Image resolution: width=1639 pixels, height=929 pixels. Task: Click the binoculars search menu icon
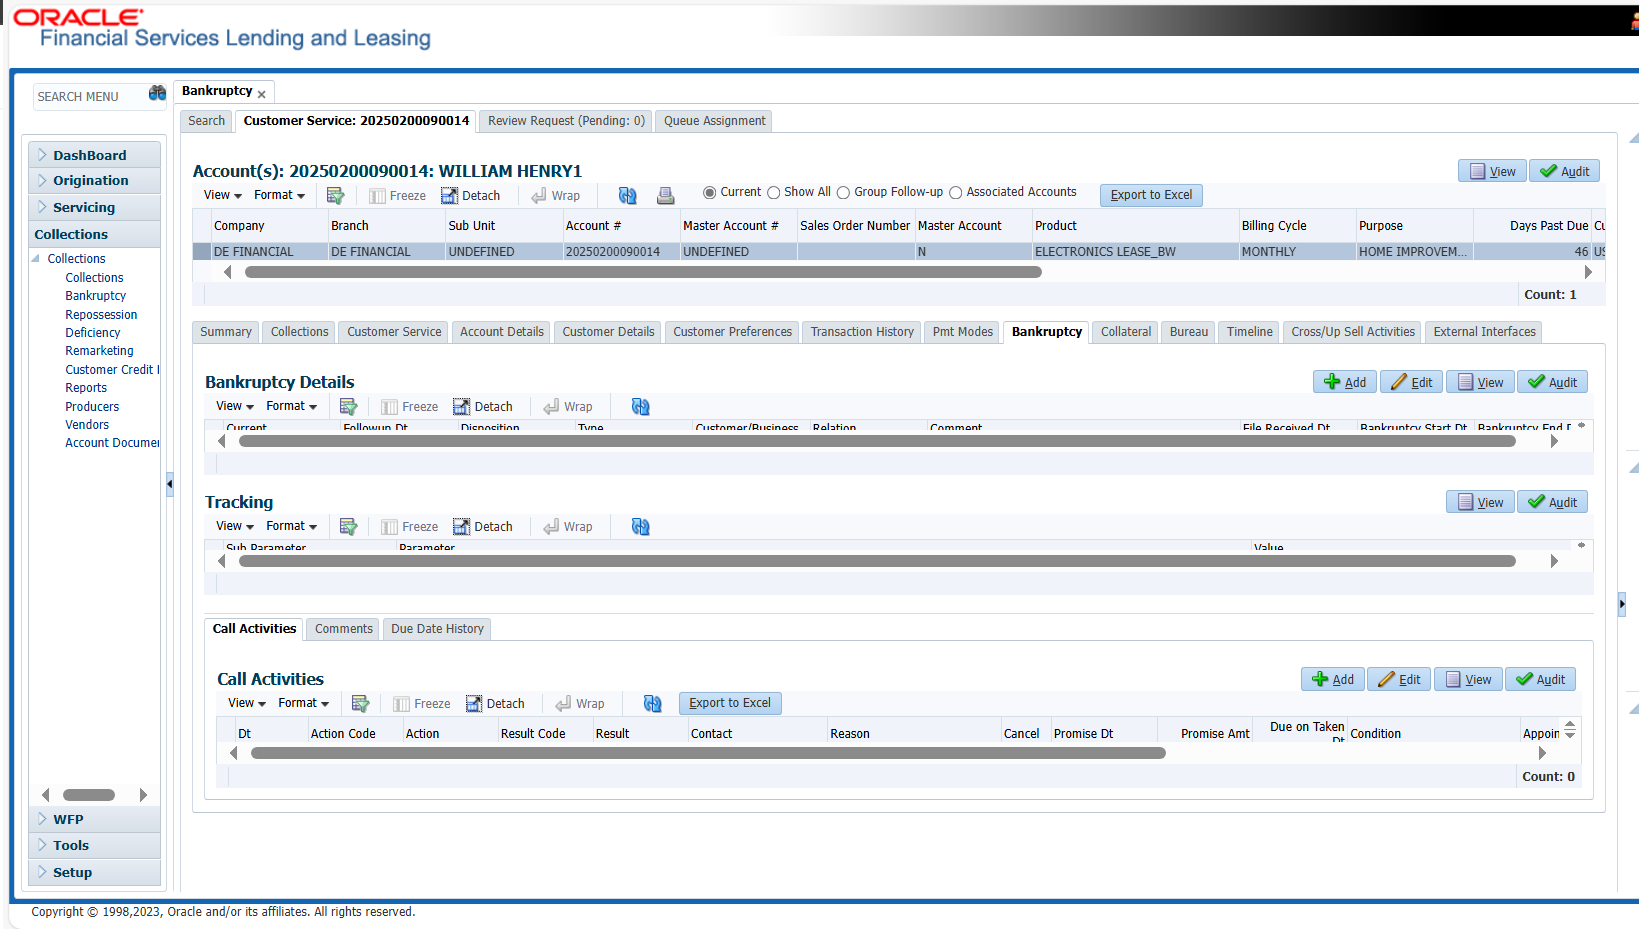click(x=157, y=93)
